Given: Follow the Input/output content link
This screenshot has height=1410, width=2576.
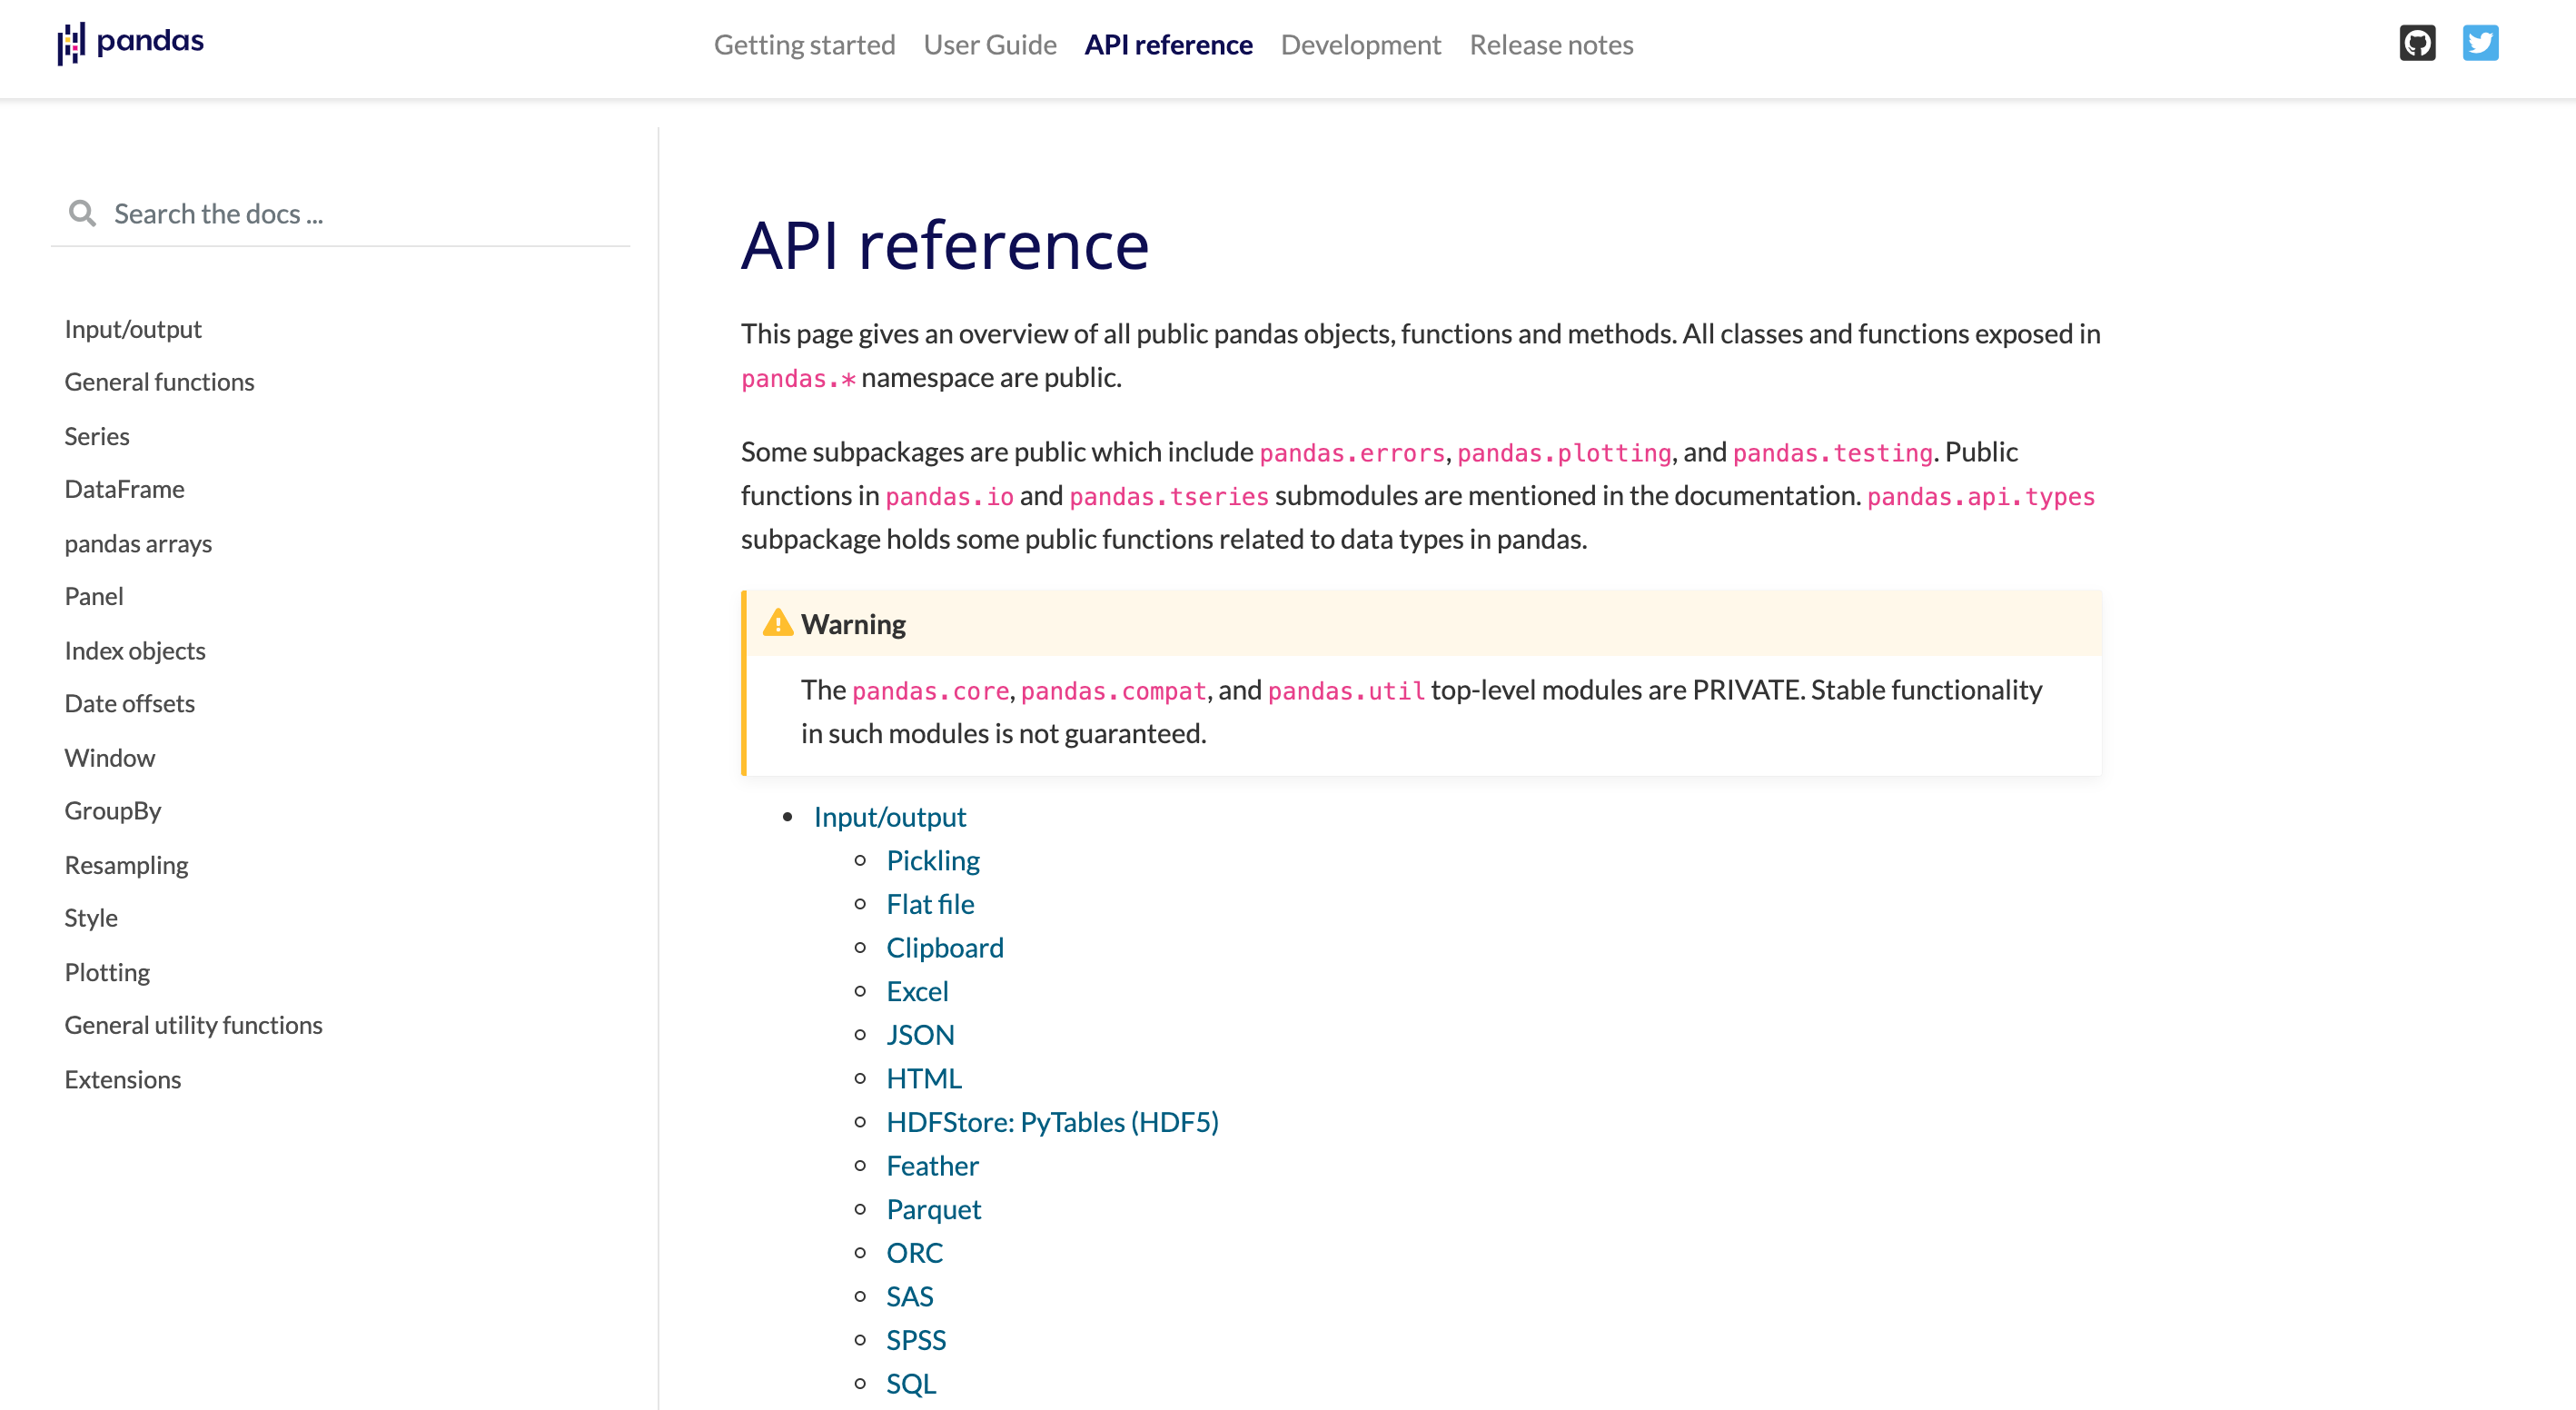Looking at the screenshot, I should (889, 816).
